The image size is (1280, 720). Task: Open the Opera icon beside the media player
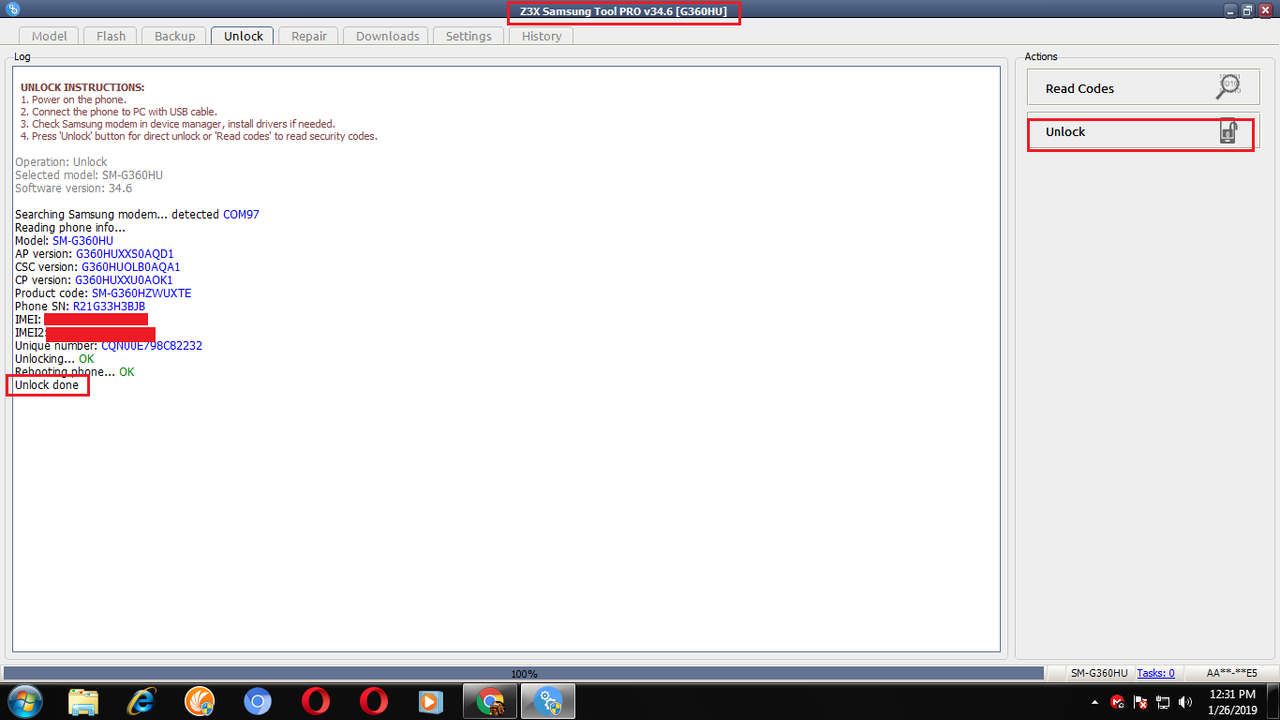tap(373, 701)
